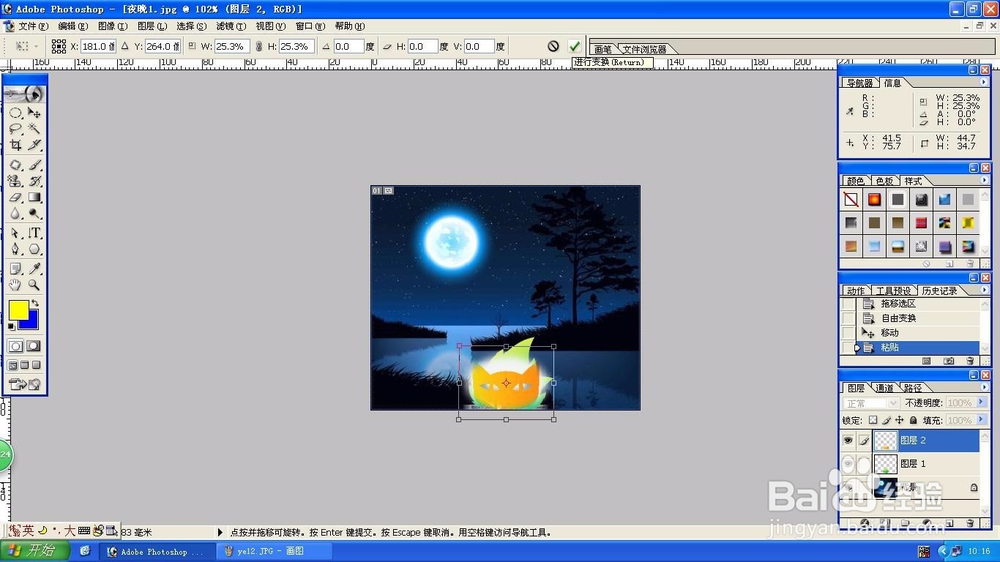Image resolution: width=1000 pixels, height=562 pixels.
Task: Select the Brush tool
Action: click(34, 165)
